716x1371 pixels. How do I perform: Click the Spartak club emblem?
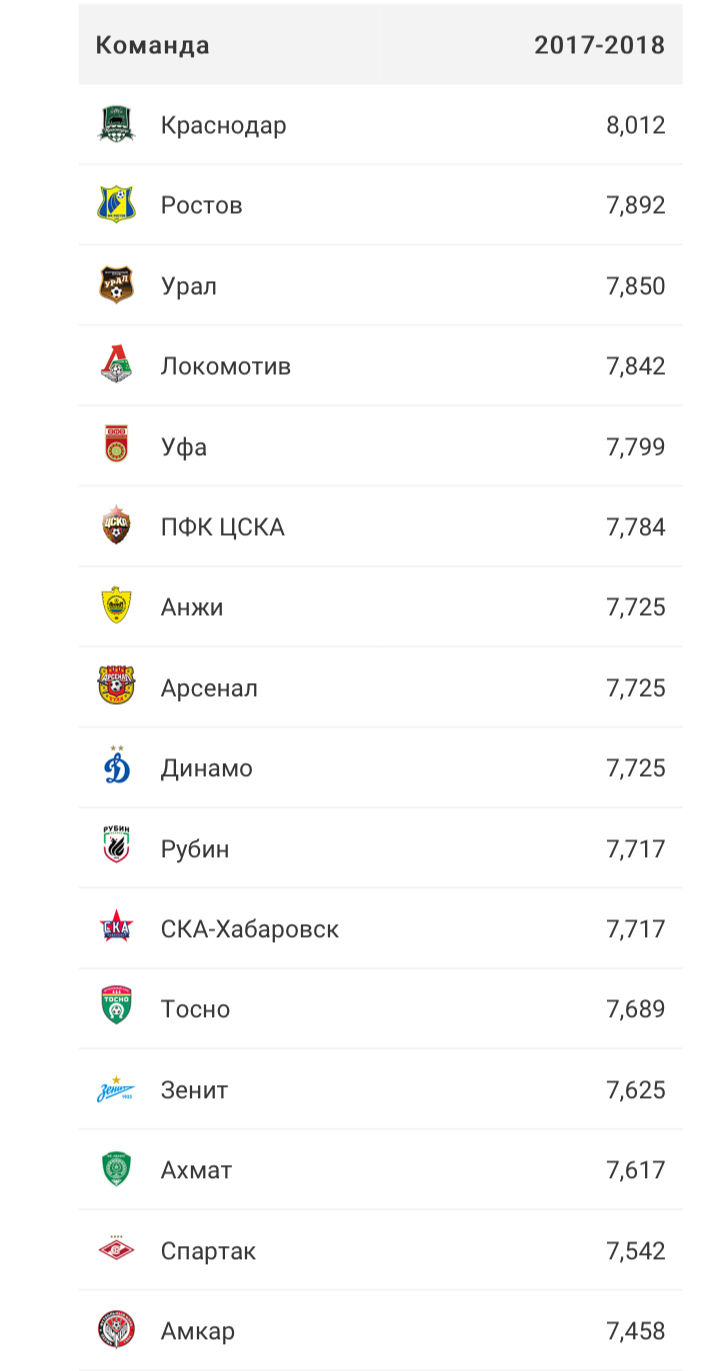click(x=116, y=1250)
